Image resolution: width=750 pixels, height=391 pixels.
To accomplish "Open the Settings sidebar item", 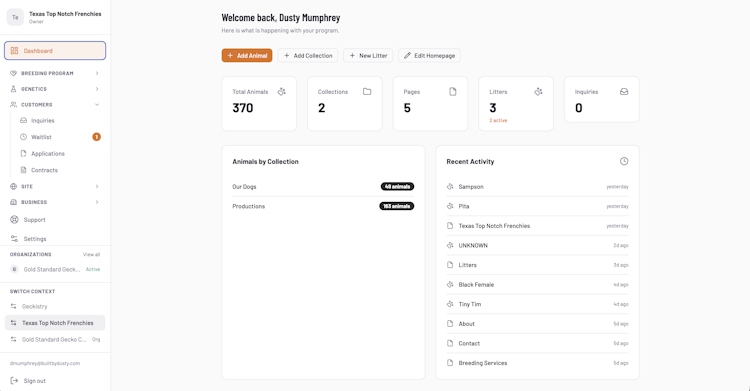I will [x=55, y=239].
